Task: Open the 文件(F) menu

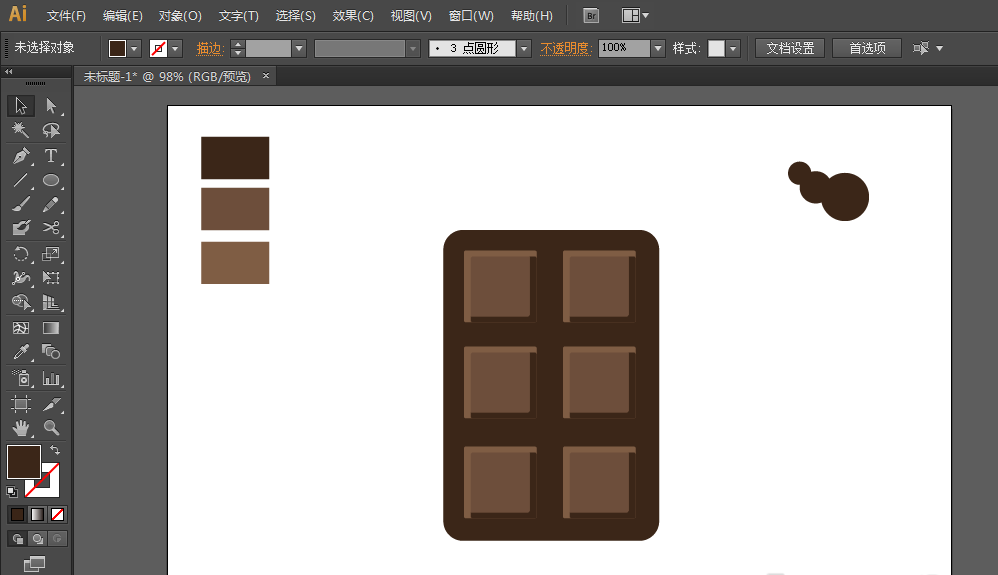Action: click(x=66, y=16)
